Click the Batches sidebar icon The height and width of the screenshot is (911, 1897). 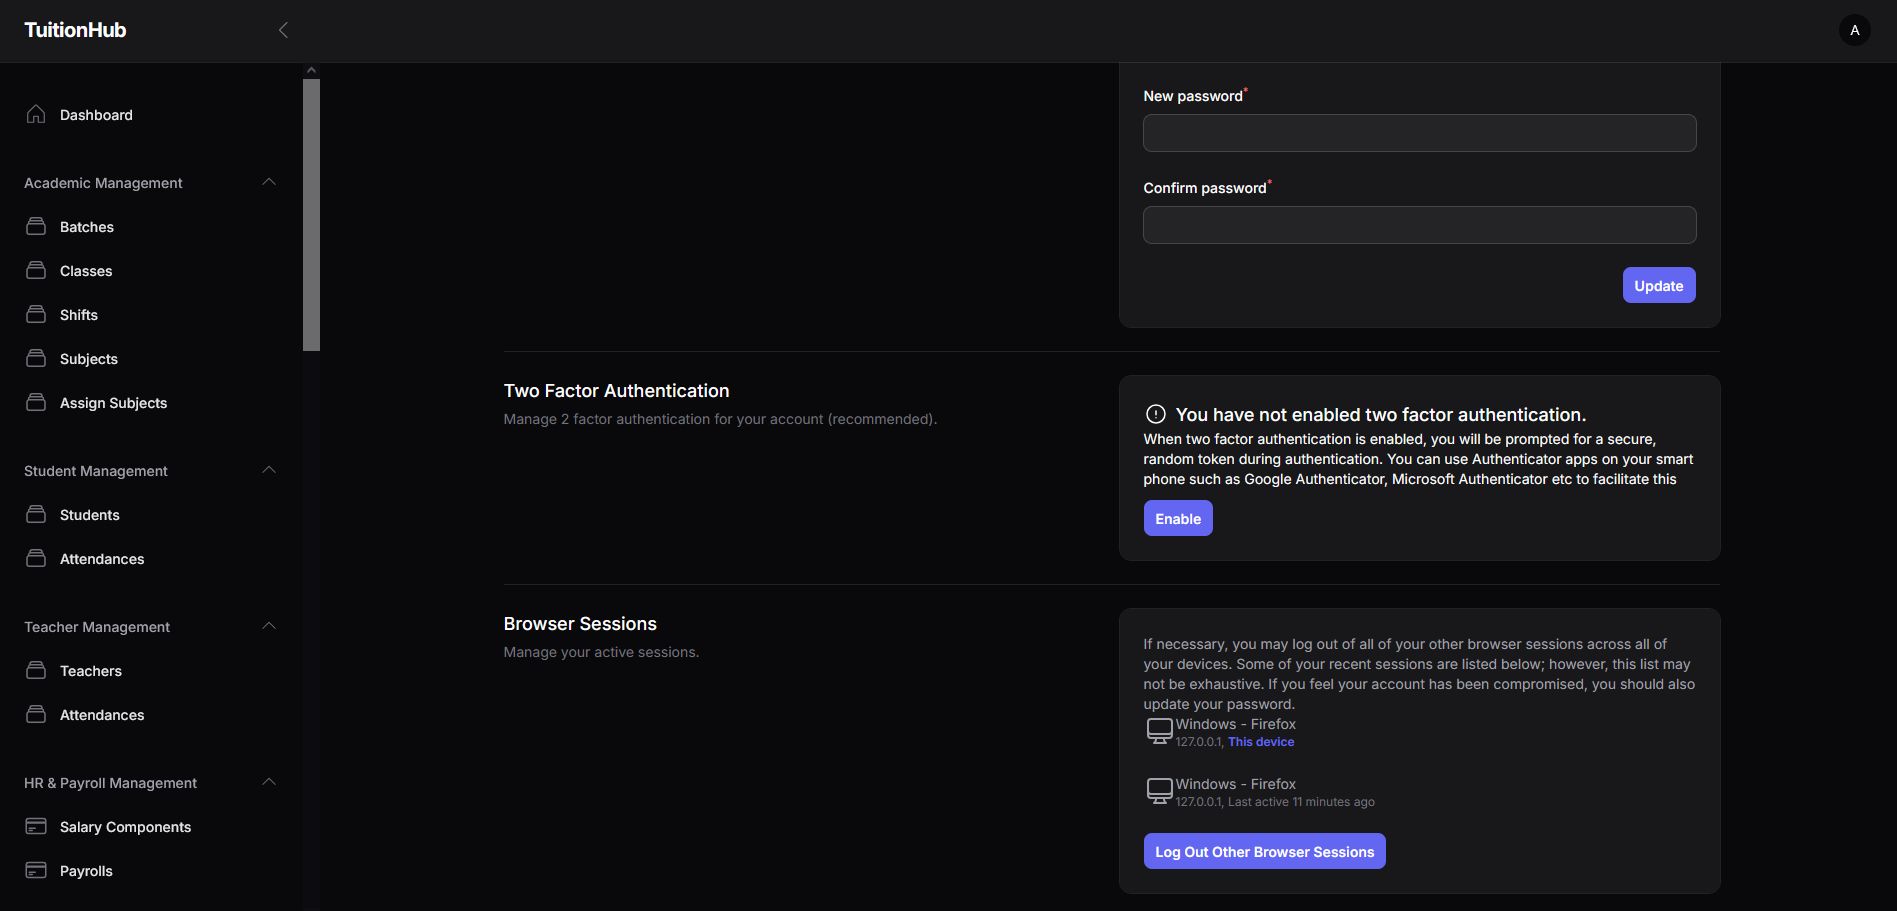36,227
